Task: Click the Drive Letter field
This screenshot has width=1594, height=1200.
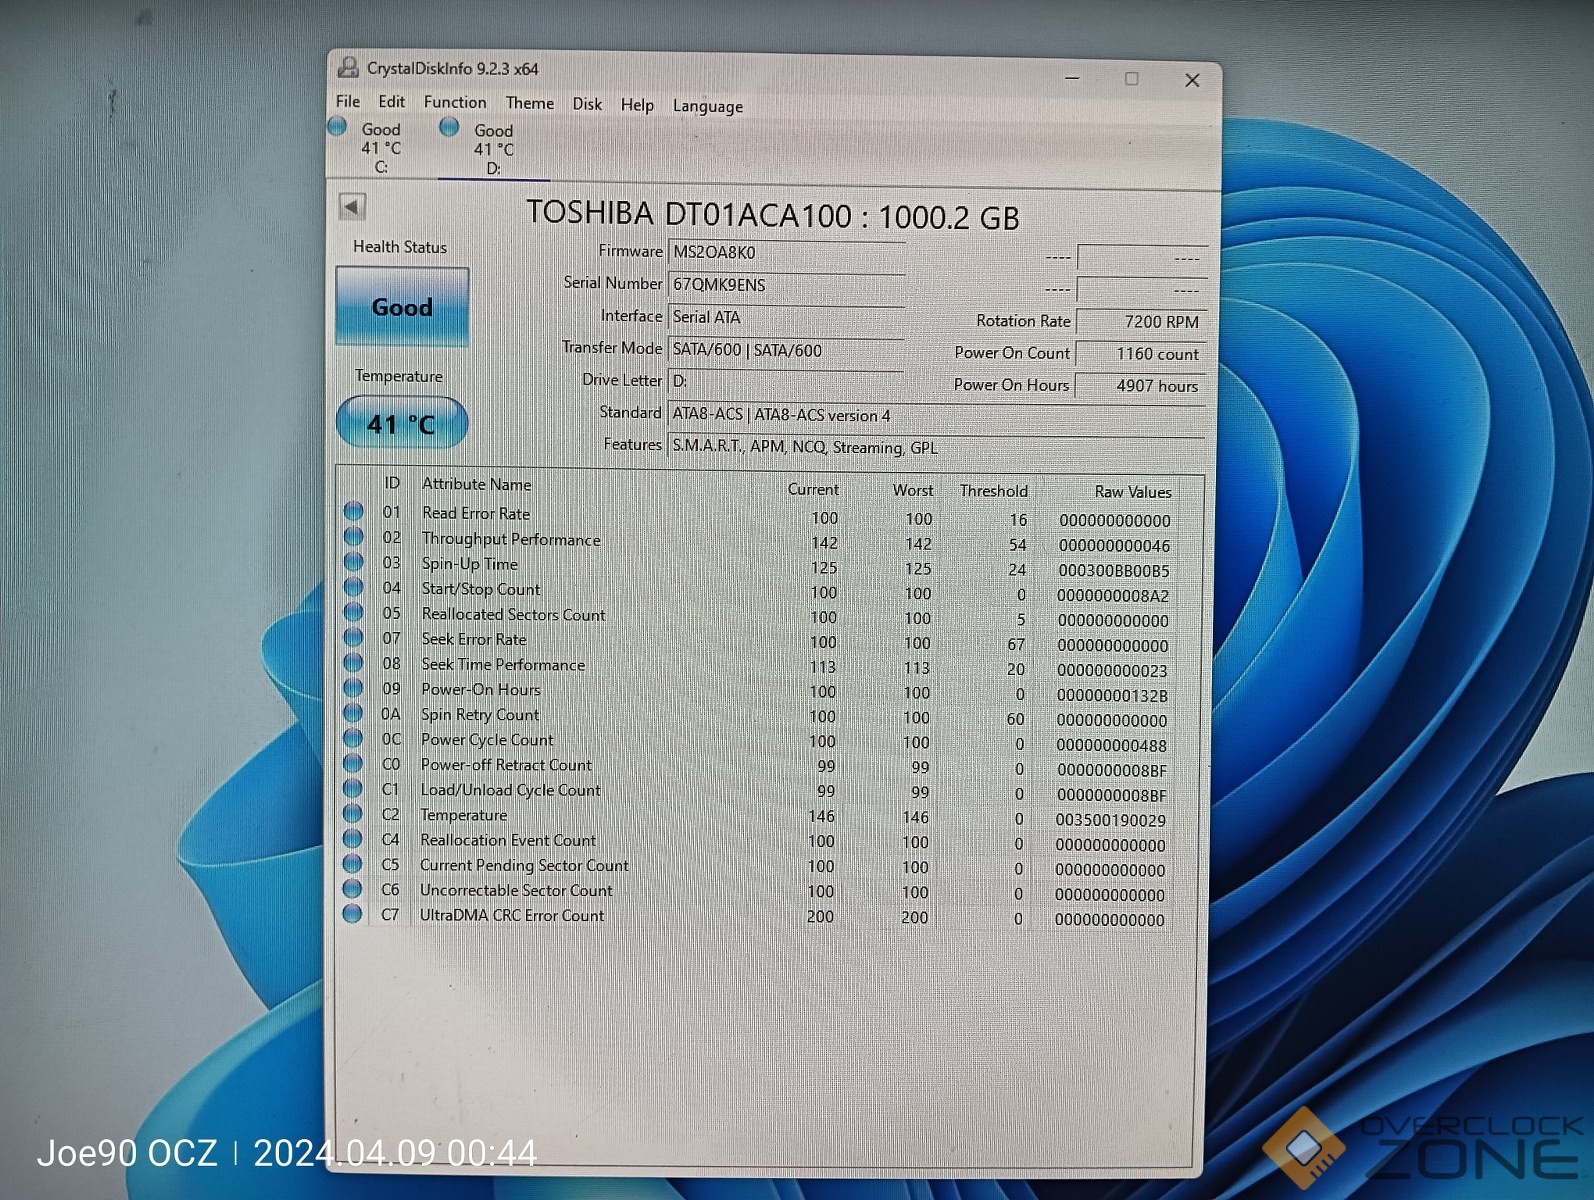Action: [x=786, y=381]
